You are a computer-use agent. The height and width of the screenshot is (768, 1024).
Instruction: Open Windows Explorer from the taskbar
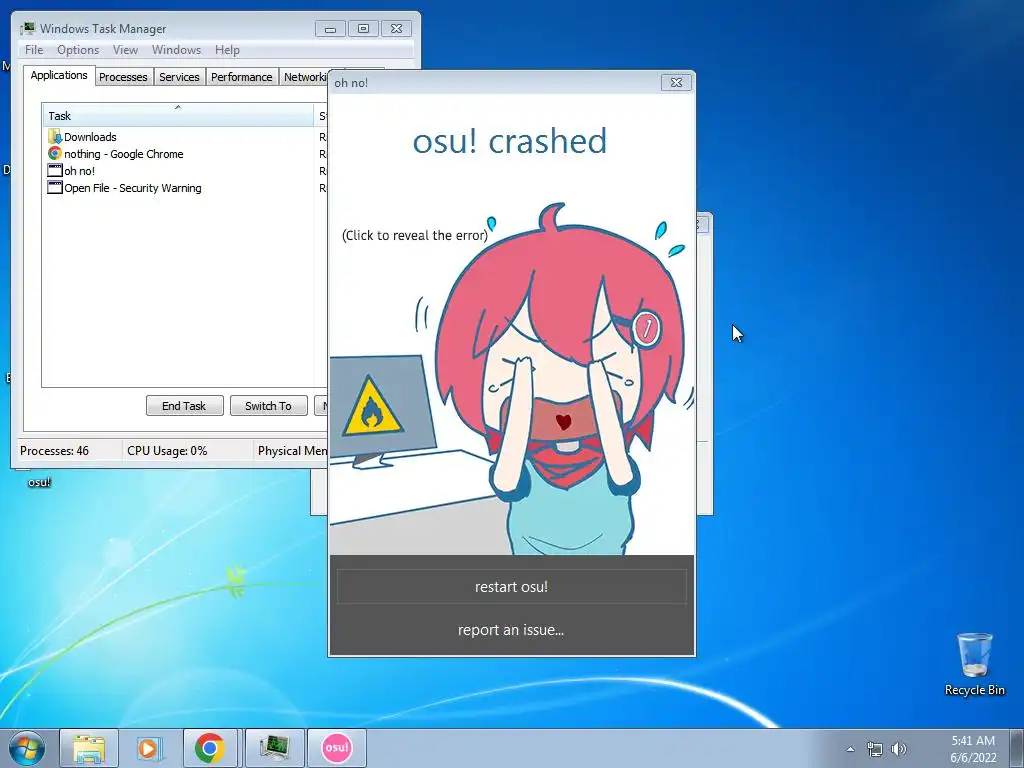pyautogui.click(x=89, y=748)
